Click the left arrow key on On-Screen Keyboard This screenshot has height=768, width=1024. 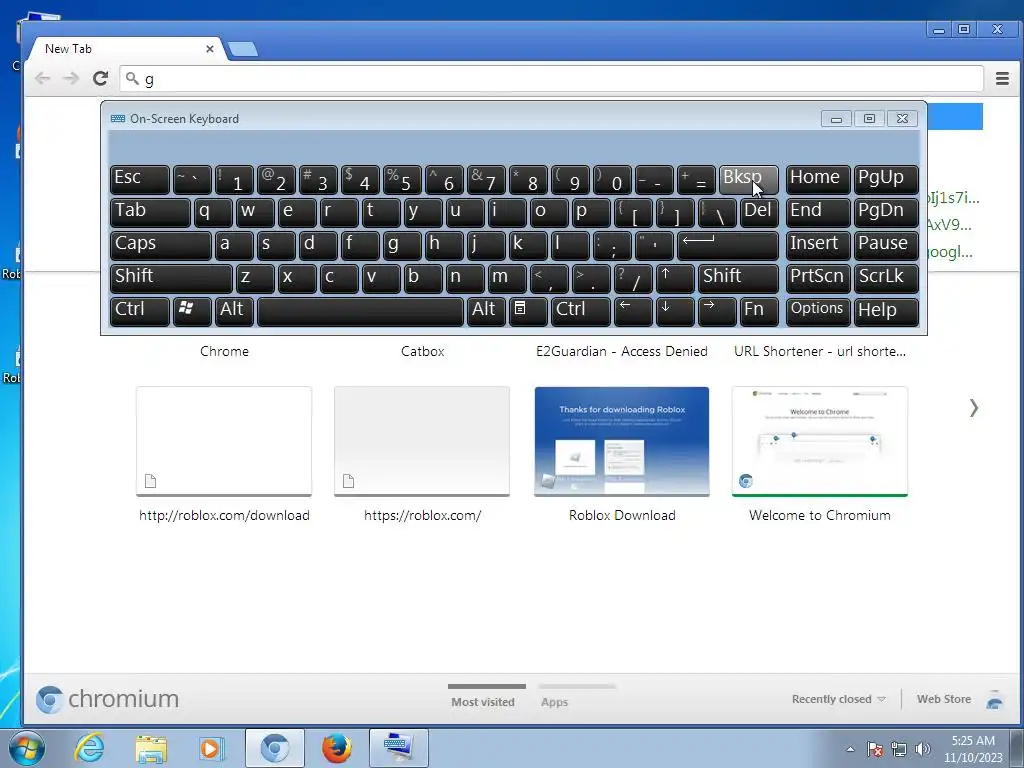(x=633, y=311)
